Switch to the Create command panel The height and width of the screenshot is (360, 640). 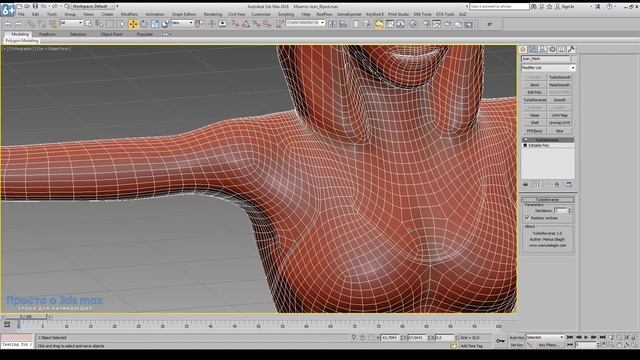click(523, 49)
